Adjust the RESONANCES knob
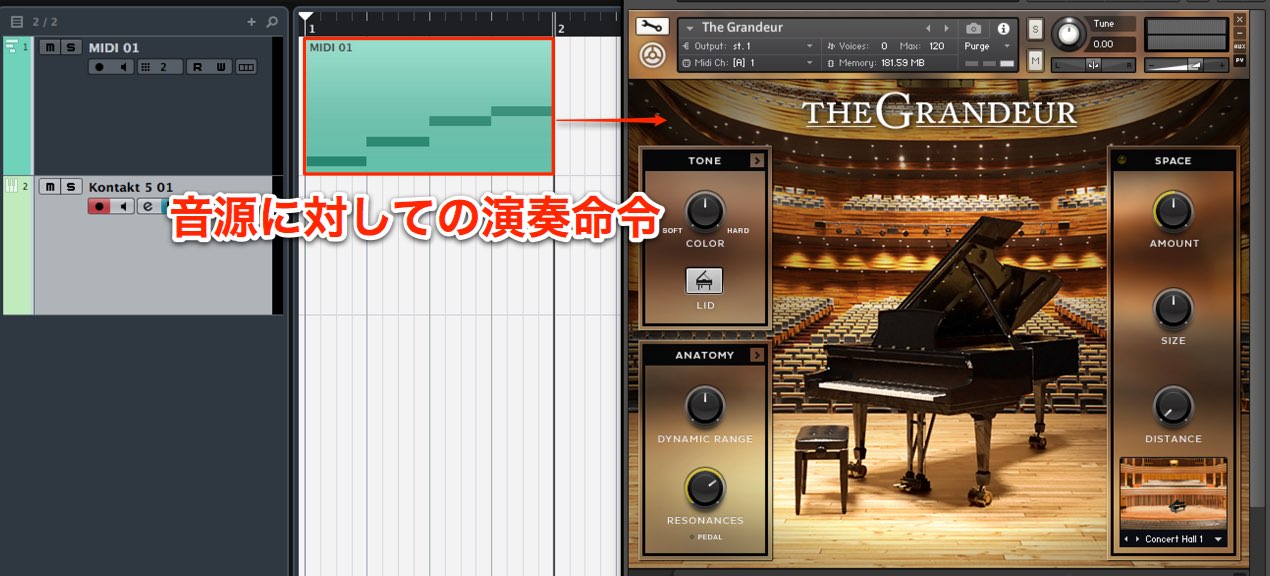 coord(705,488)
